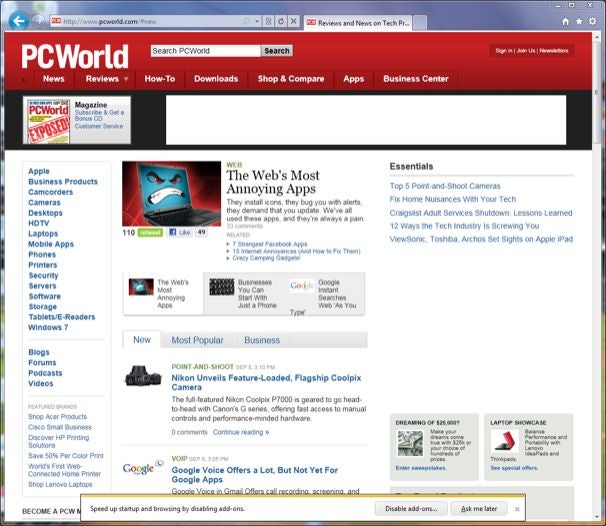Open the News menu item

pos(53,79)
